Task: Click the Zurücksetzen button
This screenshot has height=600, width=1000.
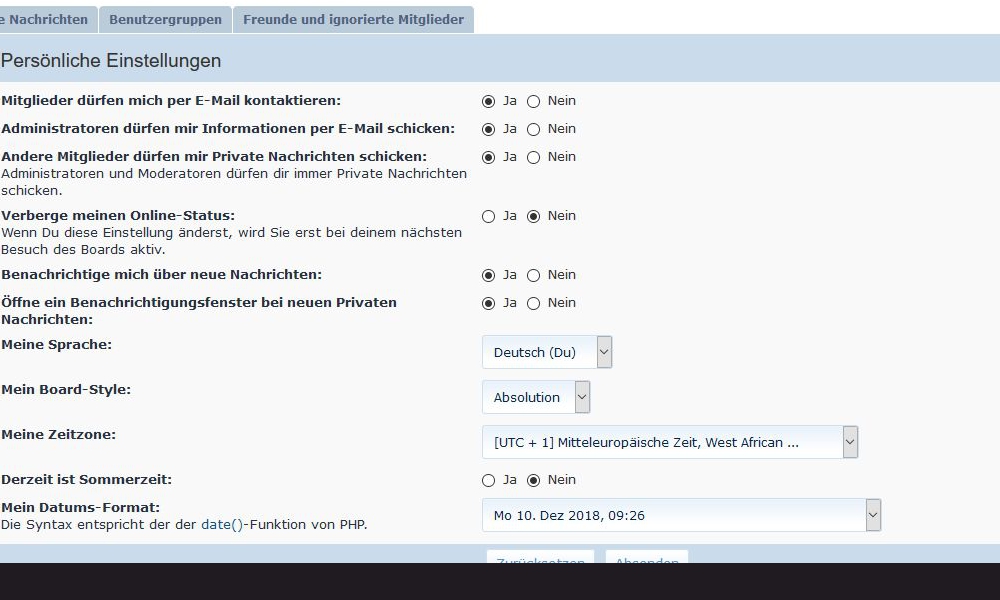Action: [540, 559]
